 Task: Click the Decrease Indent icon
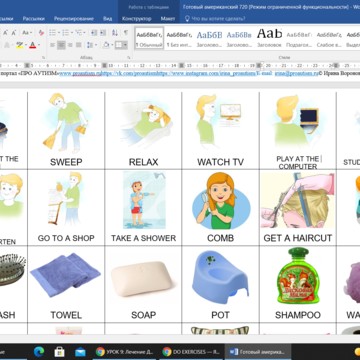(x=94, y=33)
